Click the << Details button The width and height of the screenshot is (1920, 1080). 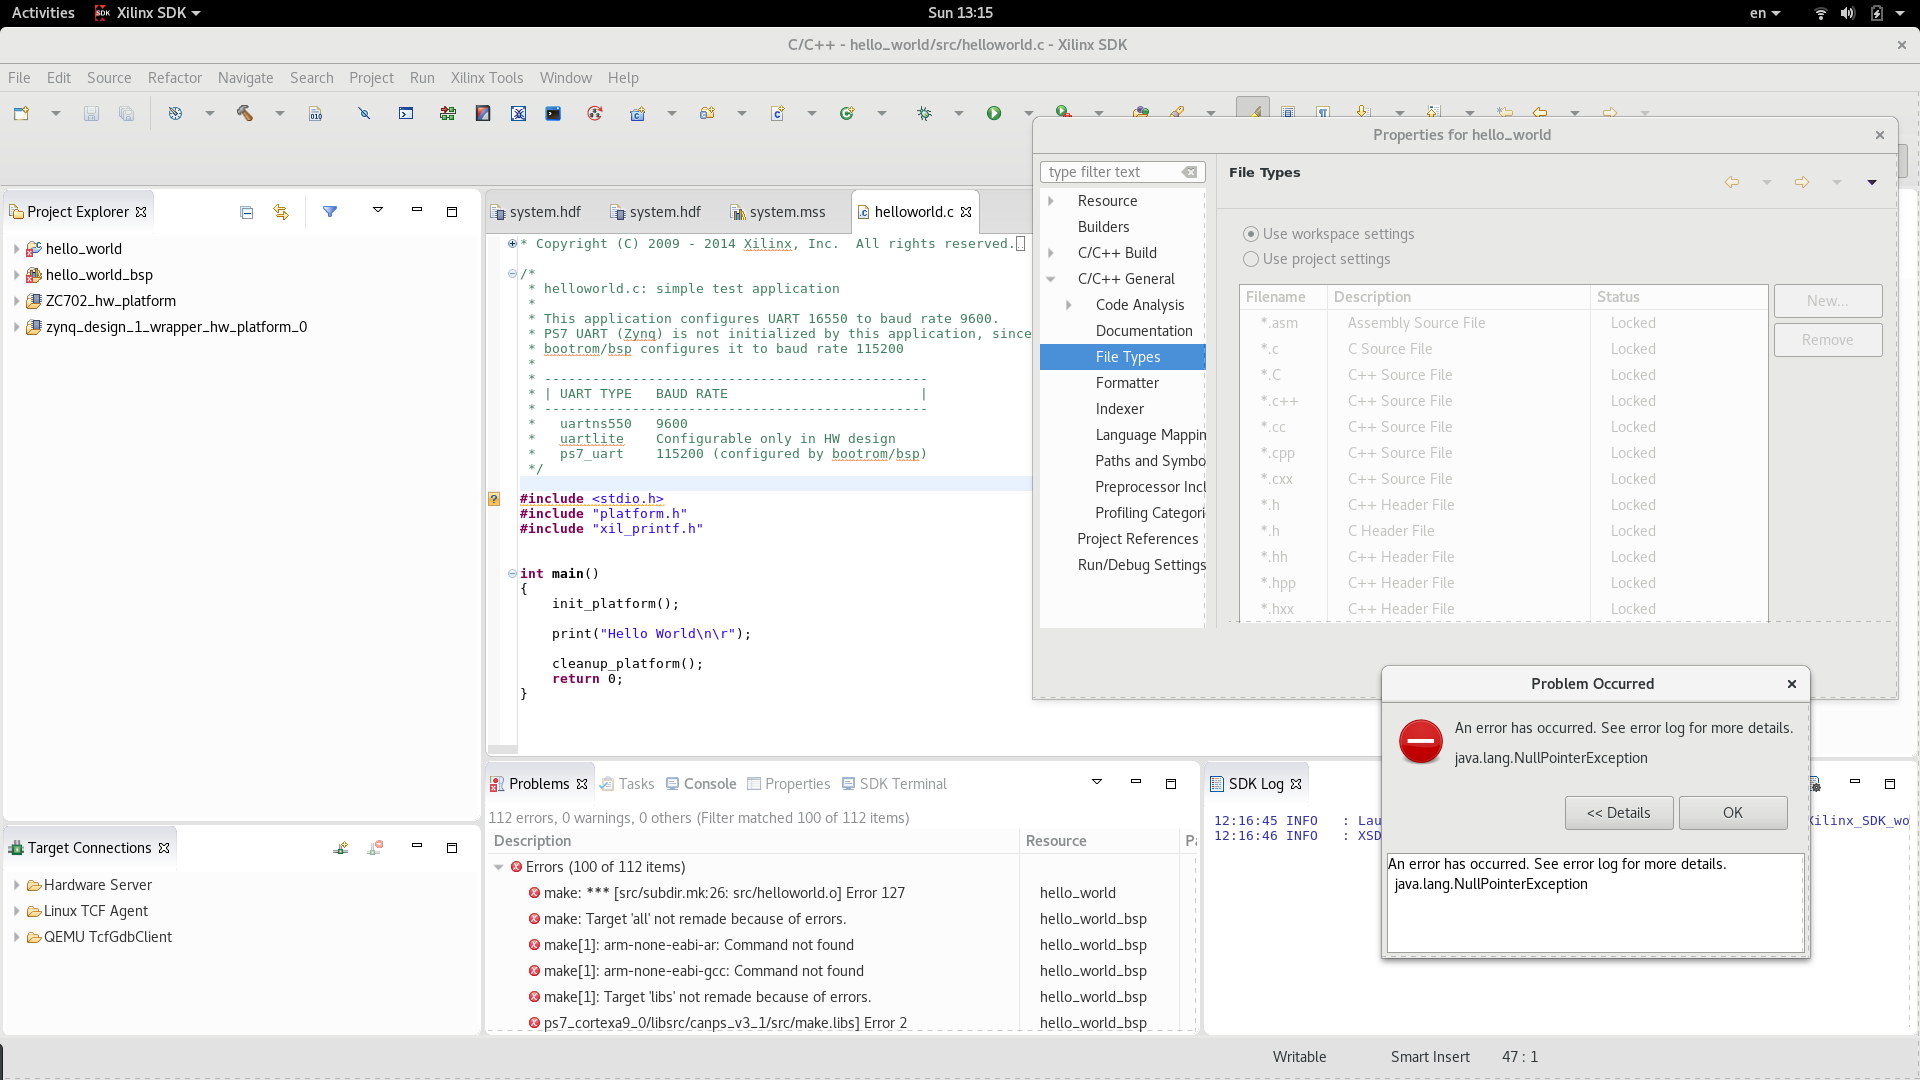click(1618, 813)
